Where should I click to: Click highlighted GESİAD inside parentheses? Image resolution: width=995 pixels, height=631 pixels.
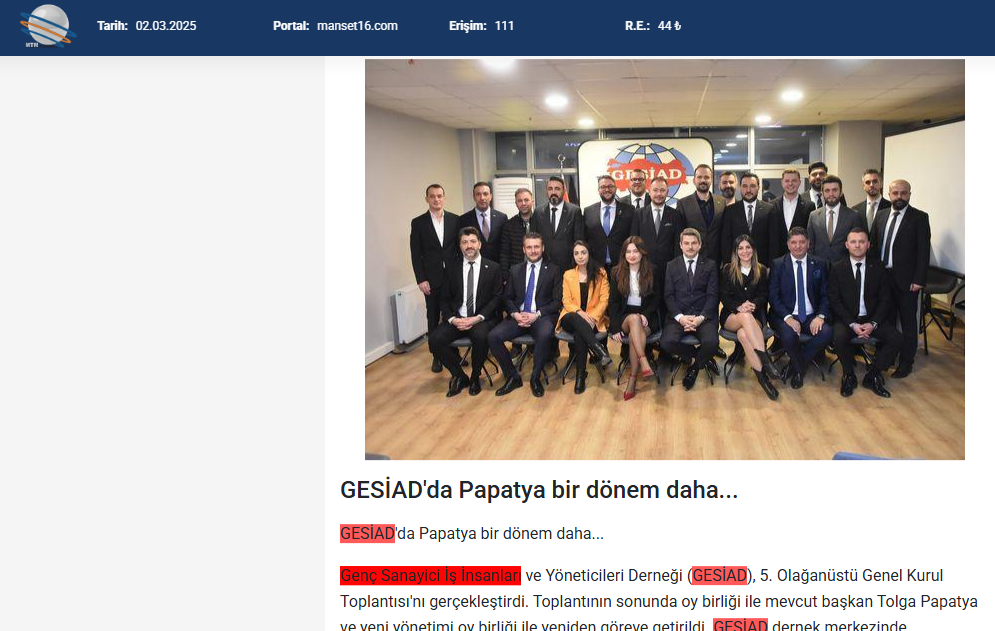coord(719,575)
